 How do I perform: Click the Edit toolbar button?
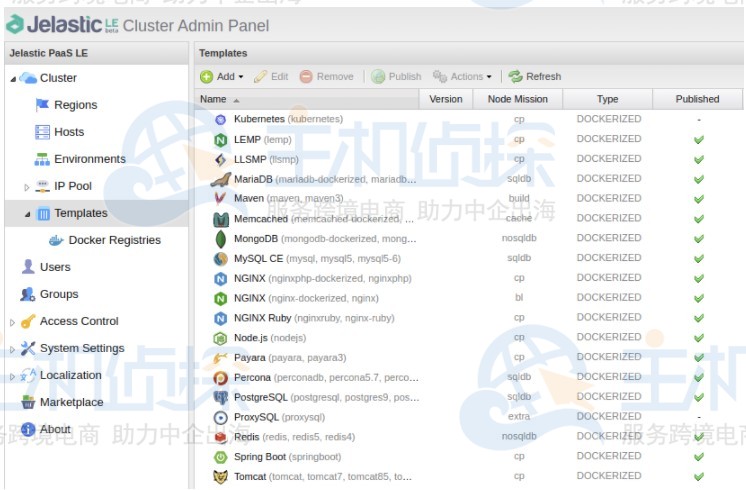pos(271,77)
